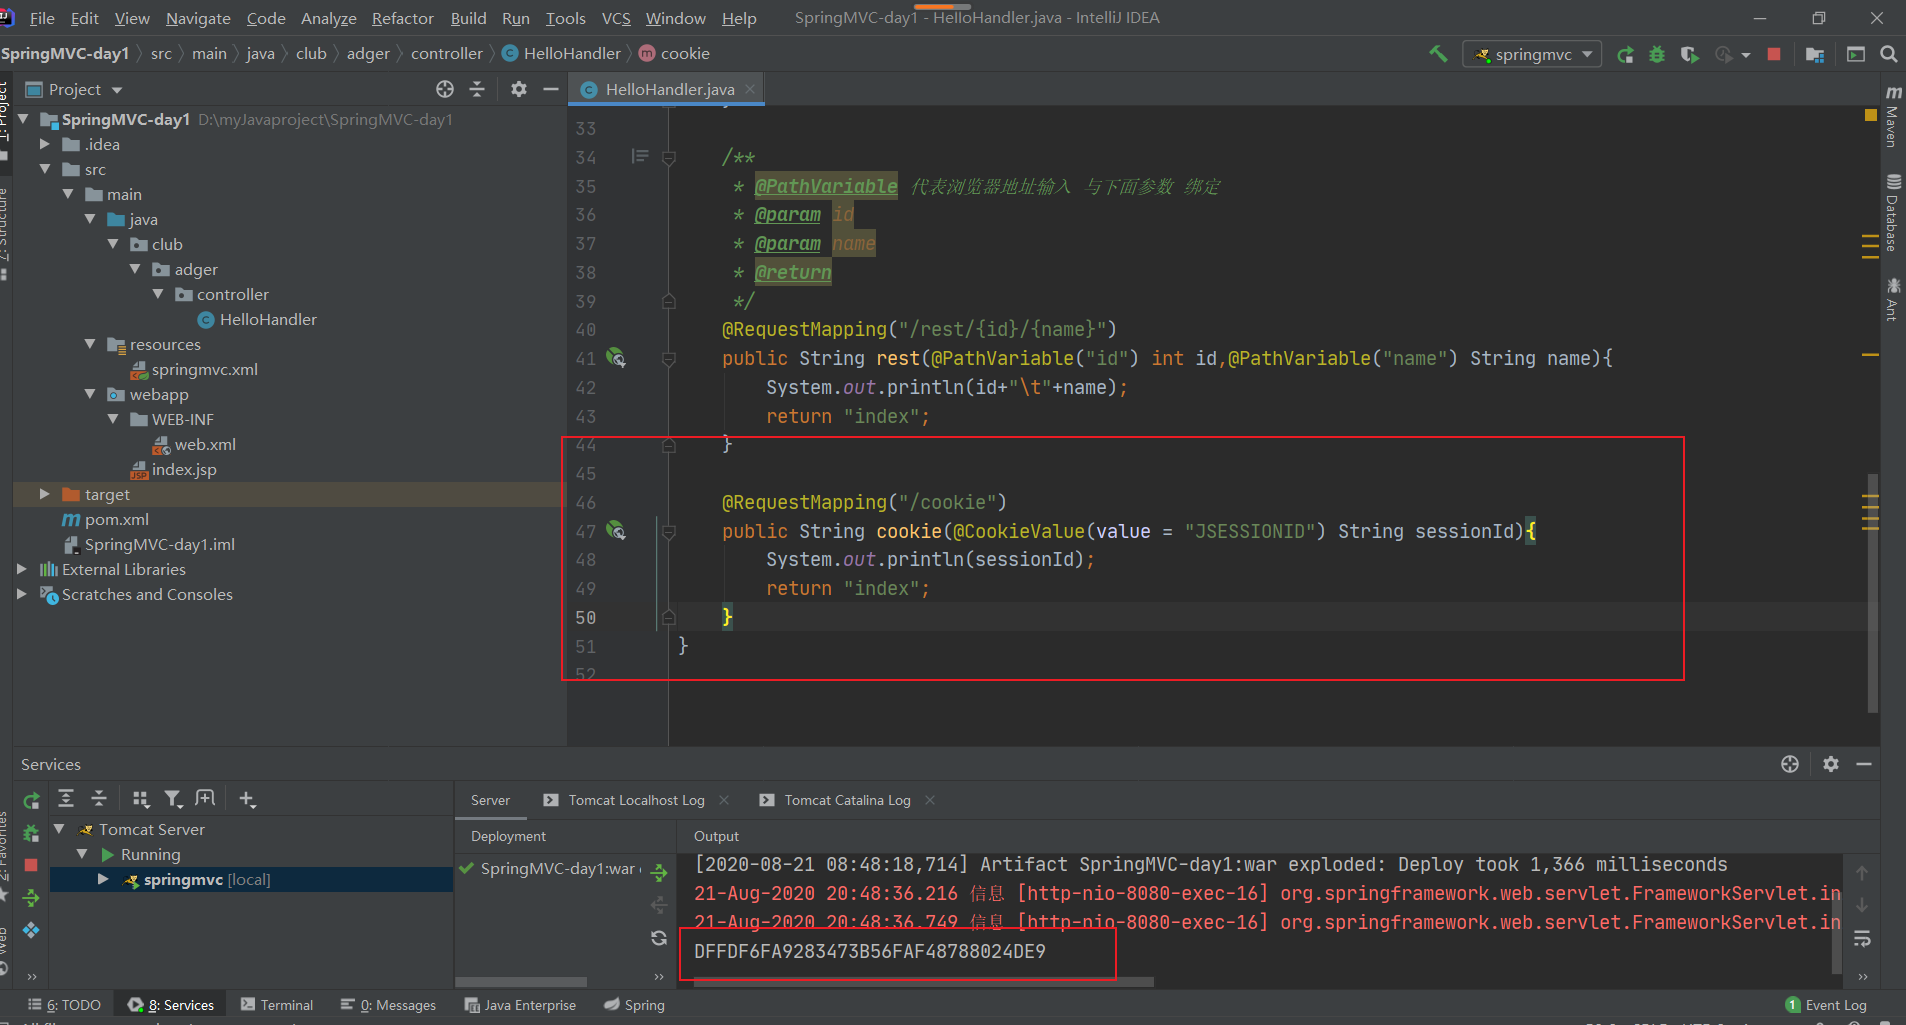Collapse all in Project panel header

coord(477,89)
